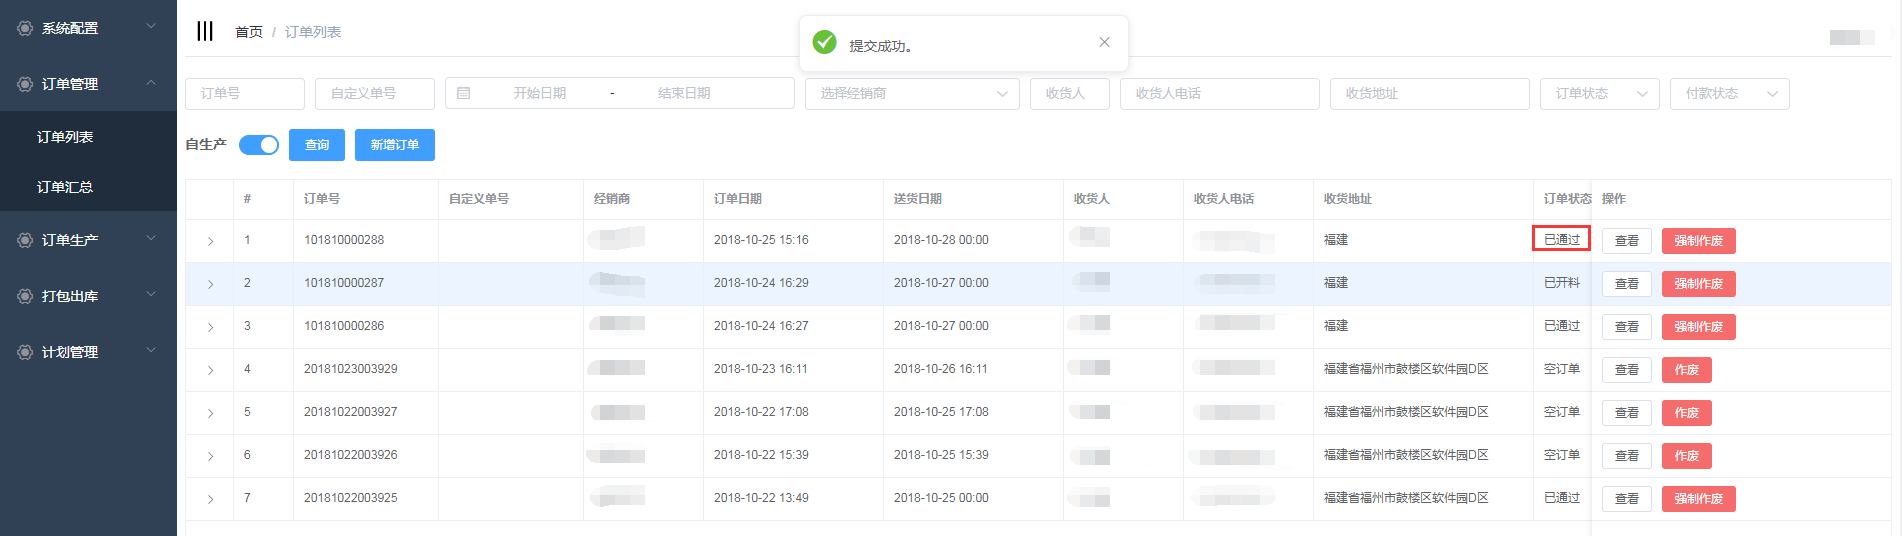The image size is (1902, 536).
Task: Click the 订单管理 sidebar icon
Action: click(25, 84)
